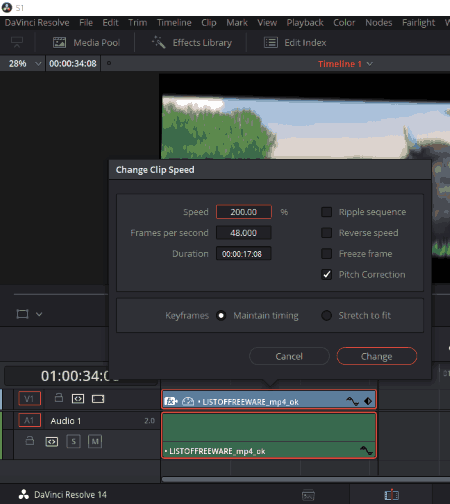The image size is (450, 504).
Task: Open the File menu
Action: (x=86, y=23)
